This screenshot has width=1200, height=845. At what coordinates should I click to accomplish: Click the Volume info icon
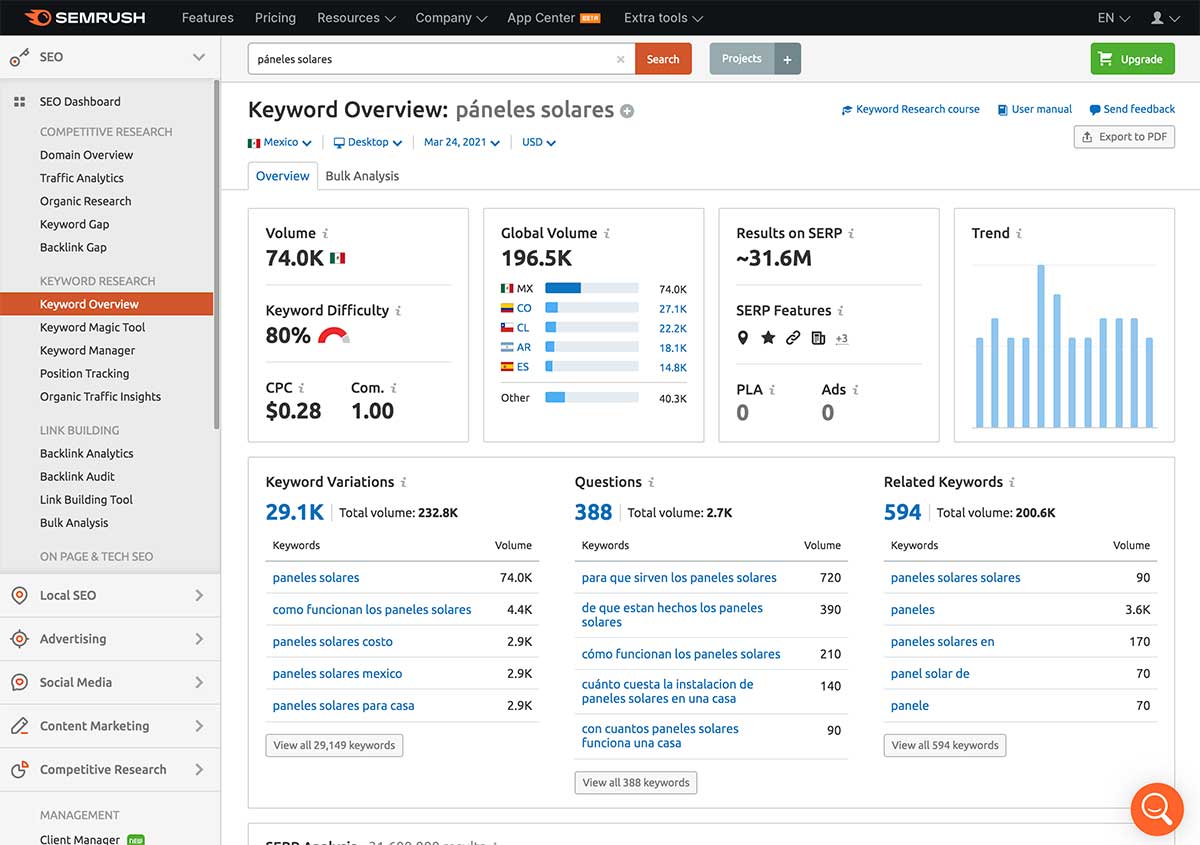point(326,234)
